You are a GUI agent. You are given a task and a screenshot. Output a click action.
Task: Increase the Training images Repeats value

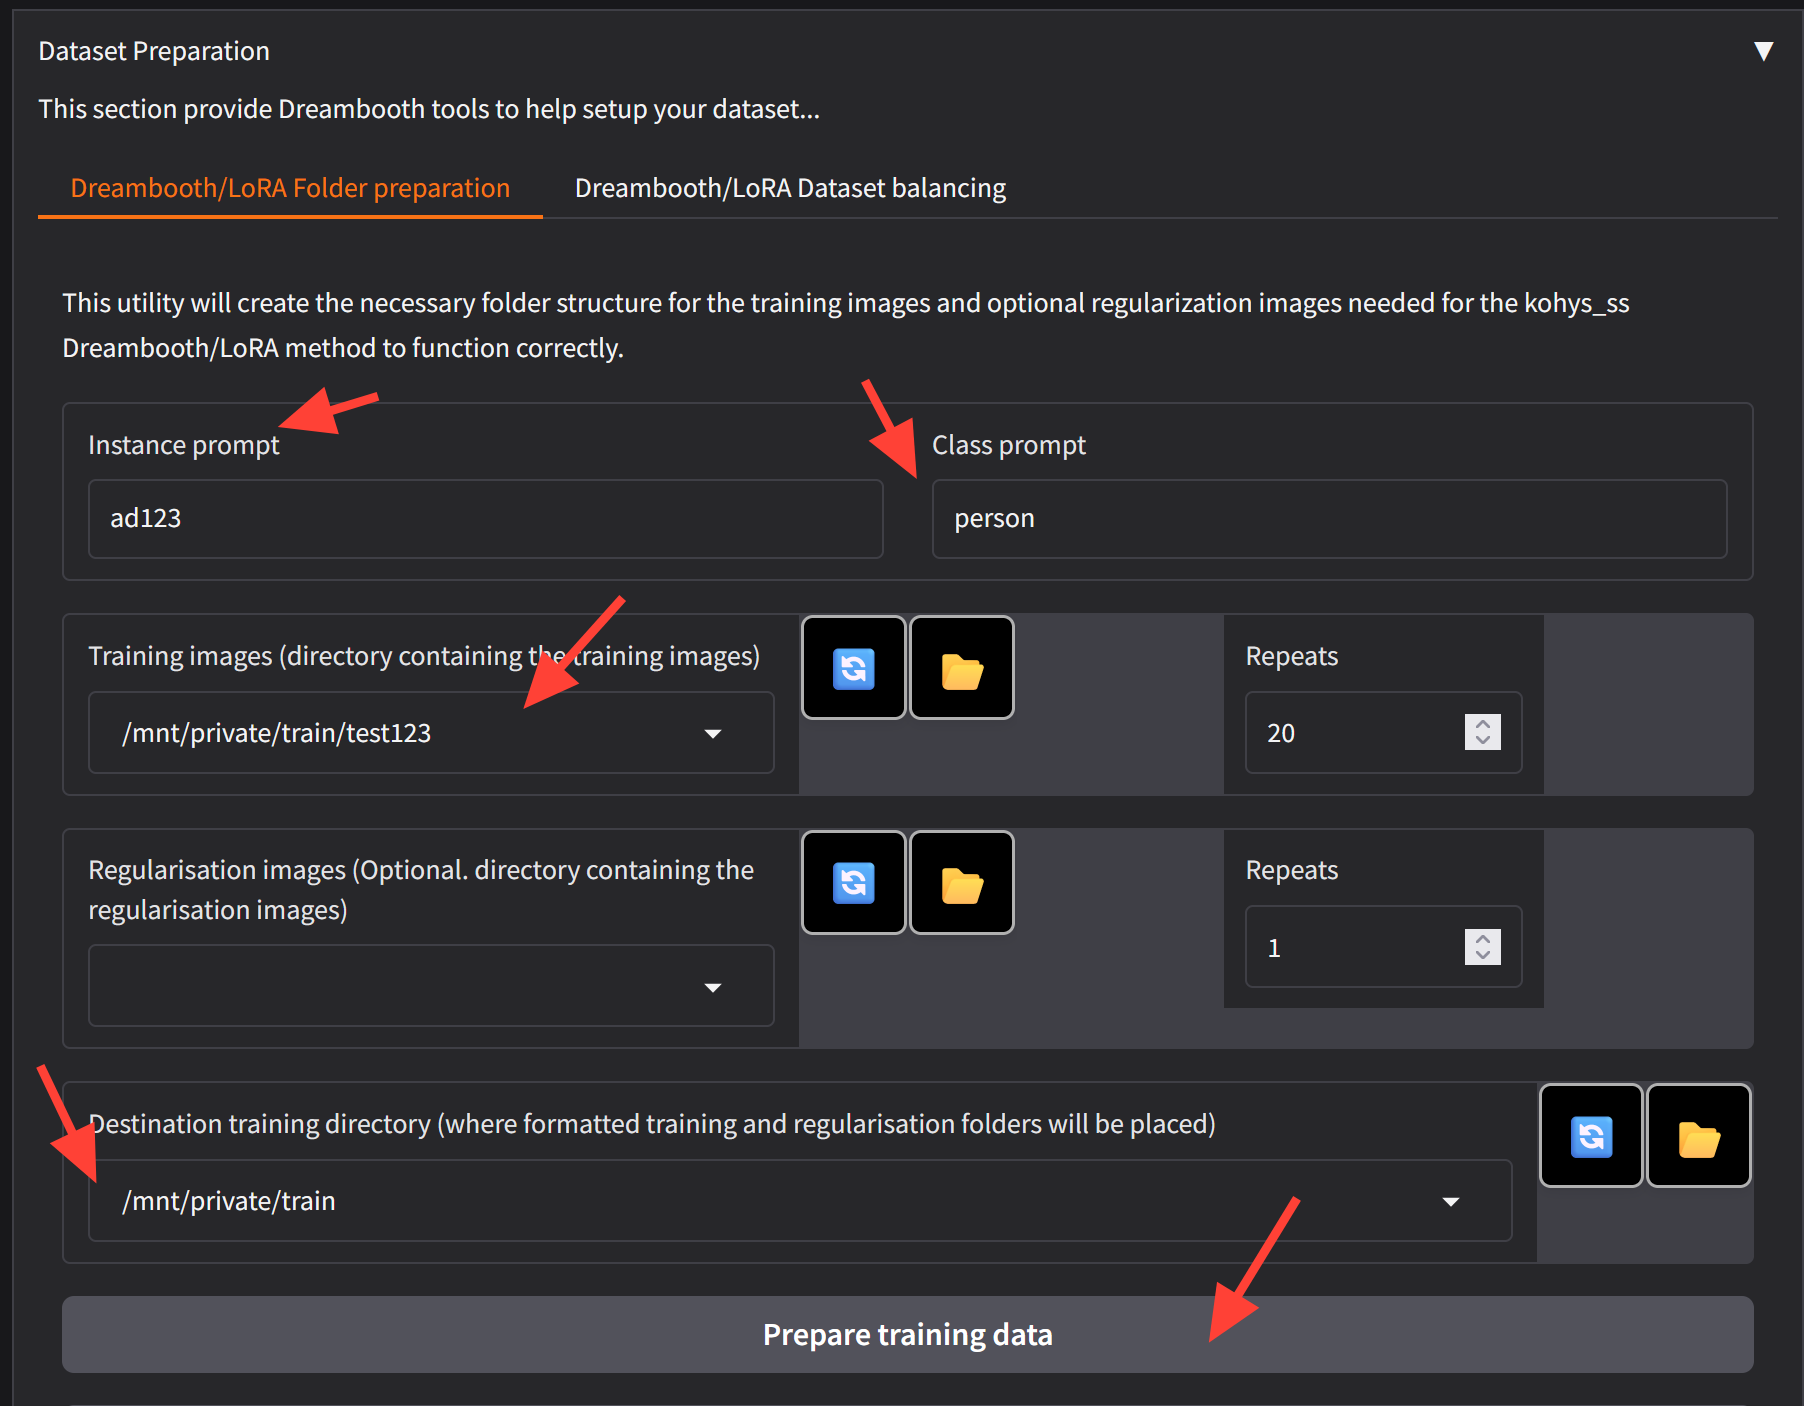pos(1483,724)
